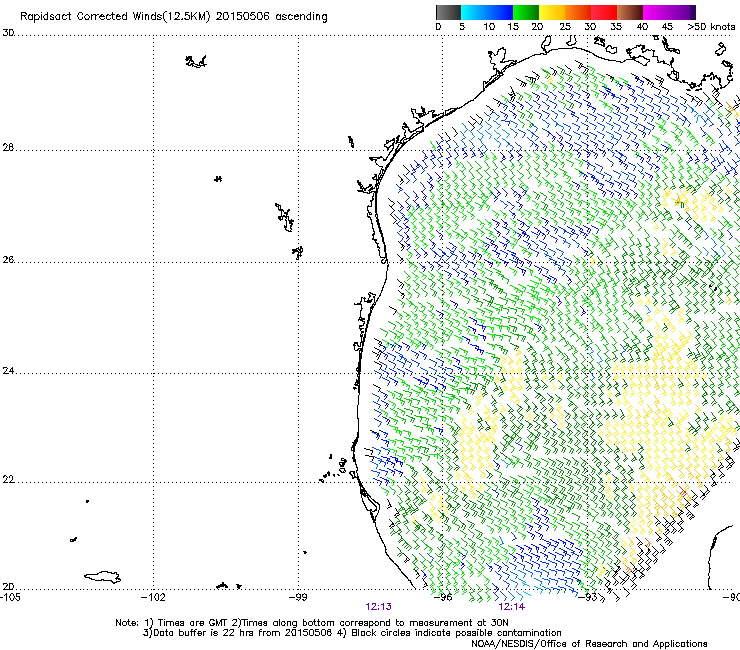Click the '>50 knots' legend label
740x650 pixels.
point(711,27)
